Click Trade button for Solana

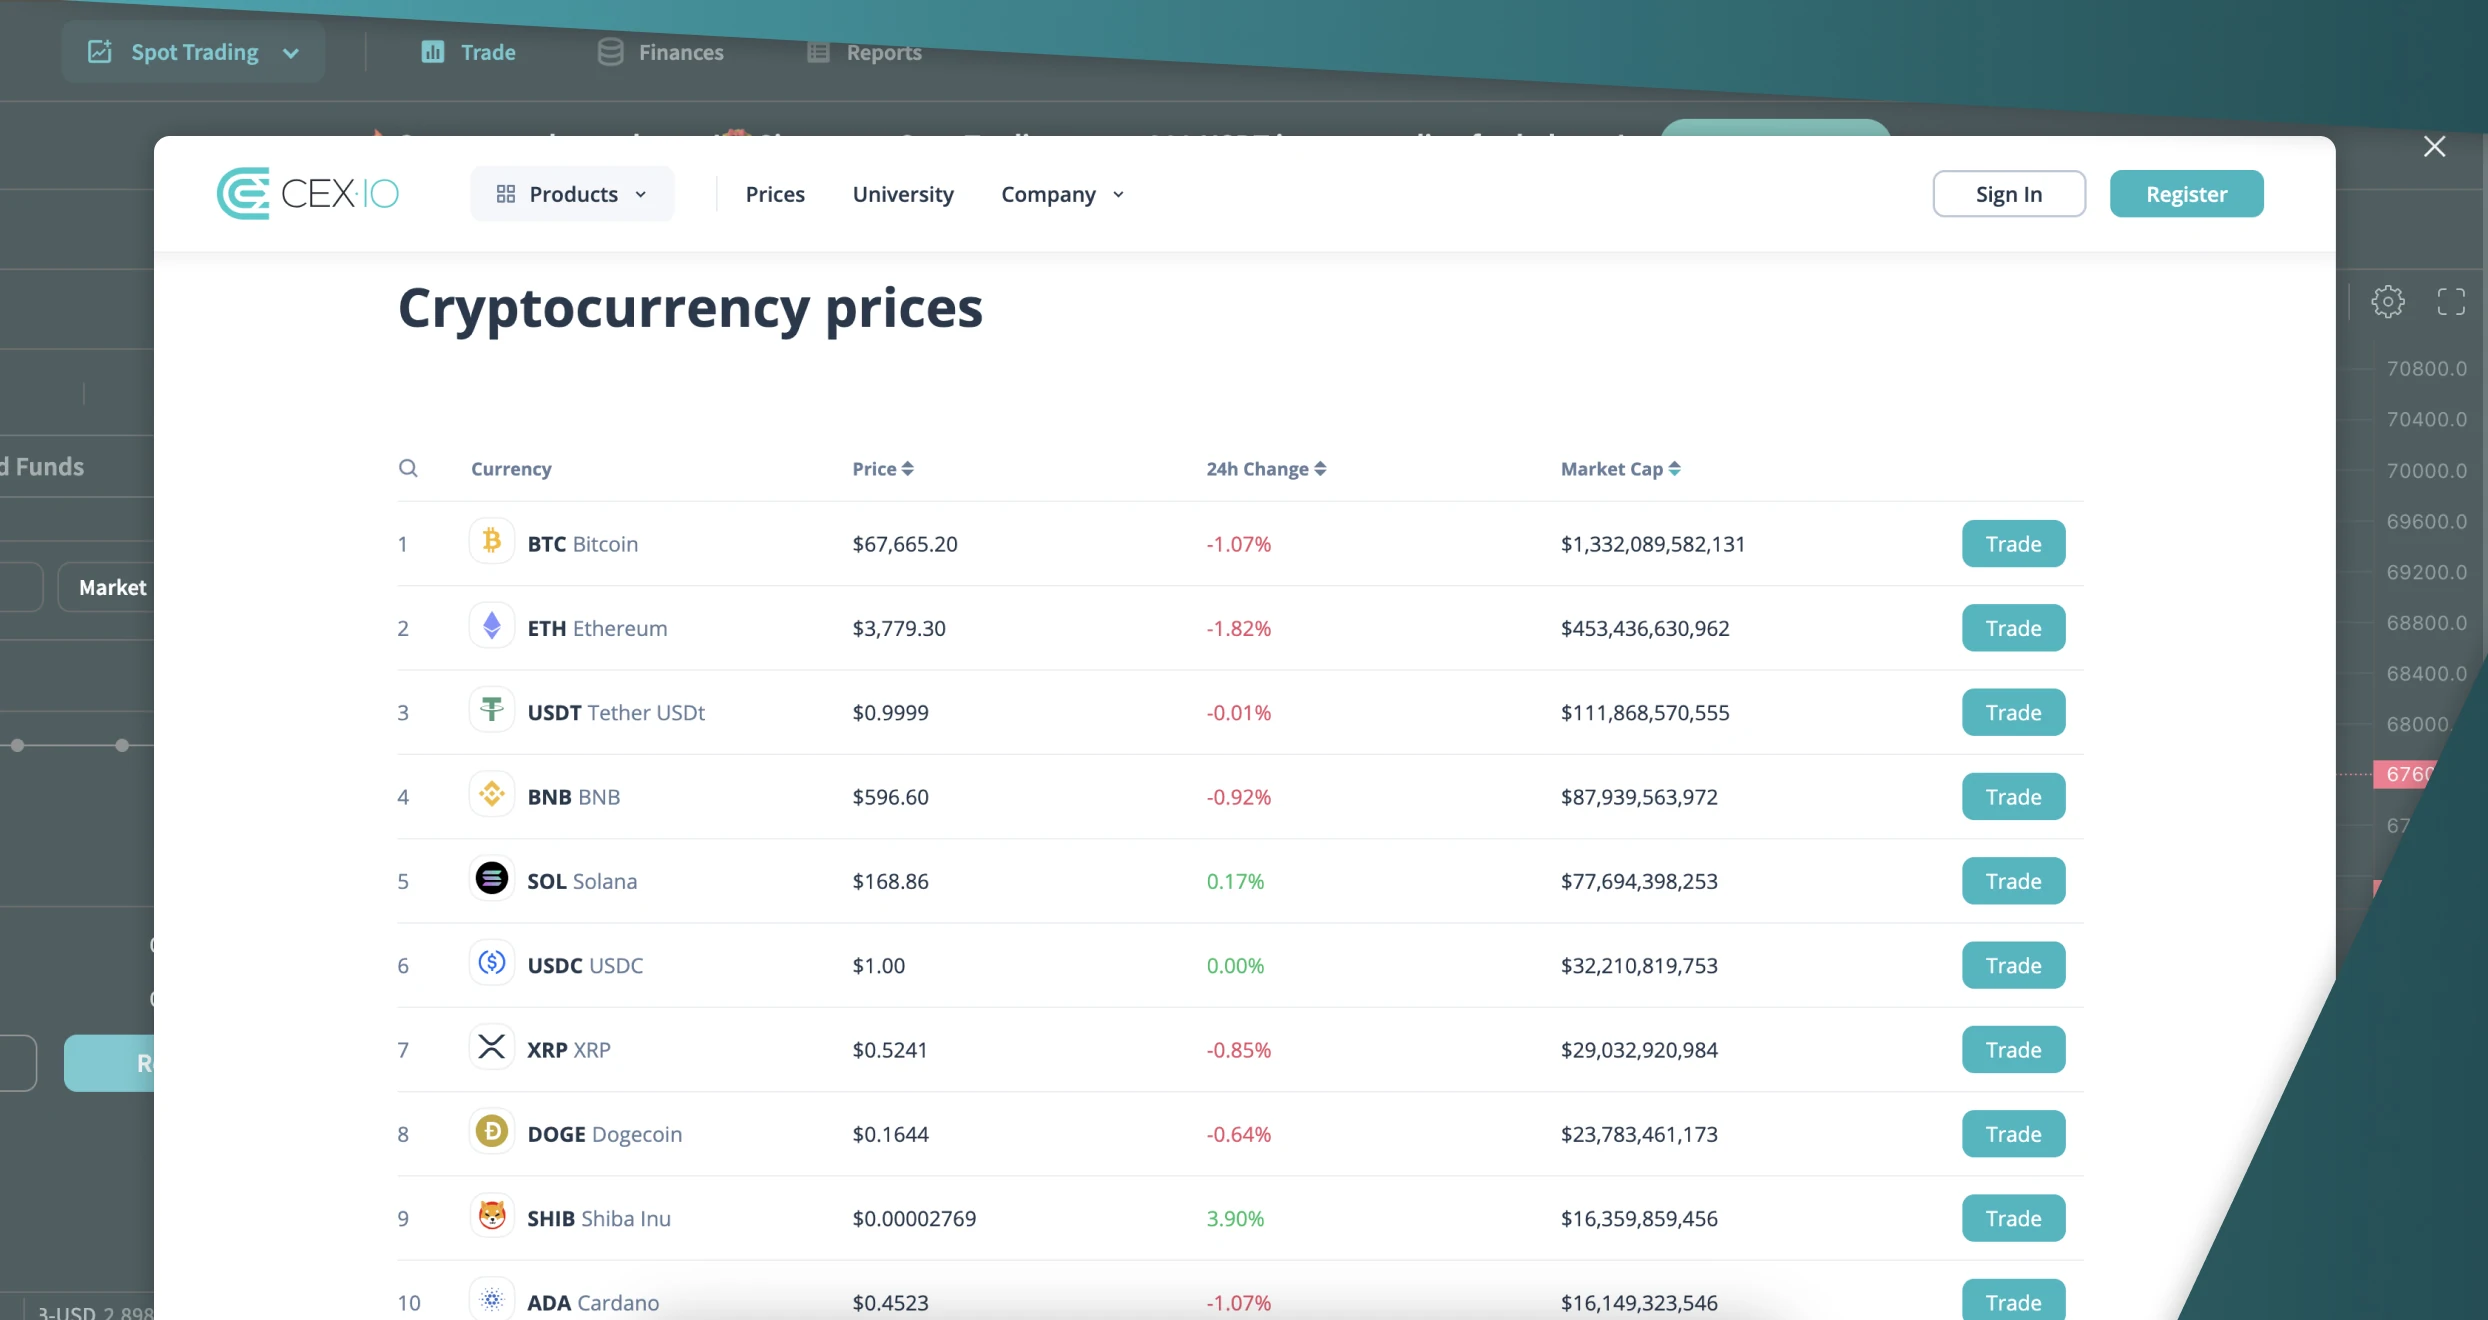(2013, 881)
